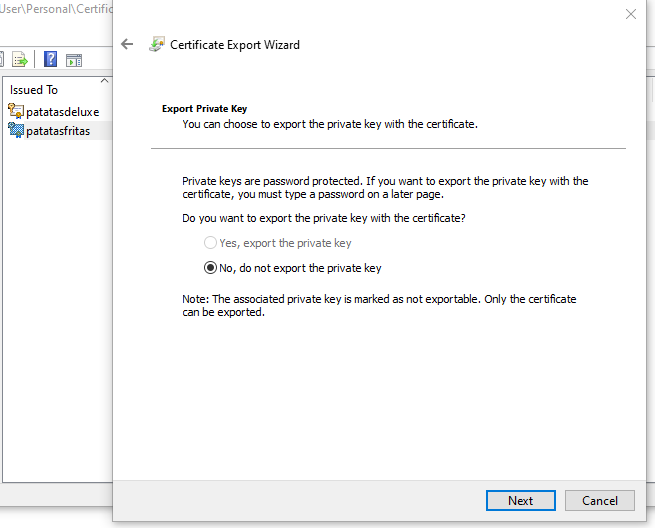Click the 'Export Private Key' heading
The height and width of the screenshot is (528, 655).
click(204, 109)
